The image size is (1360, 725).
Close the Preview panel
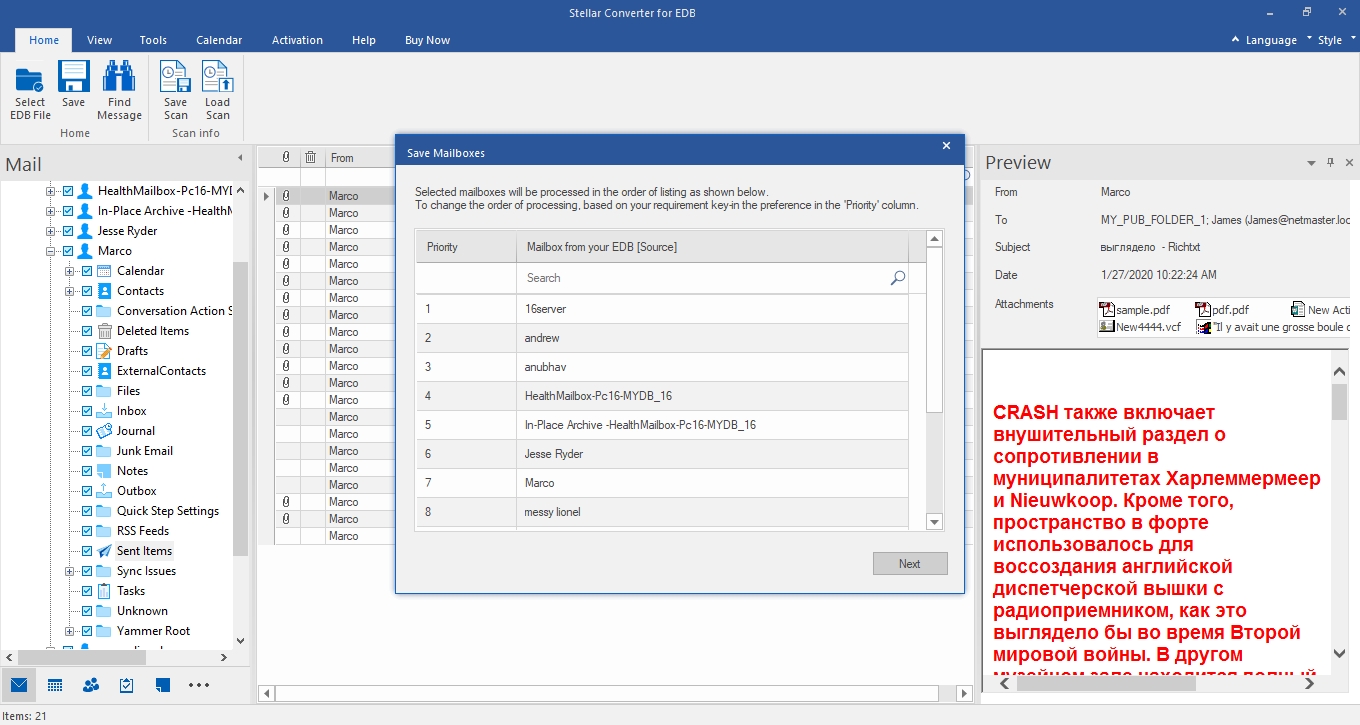1349,162
